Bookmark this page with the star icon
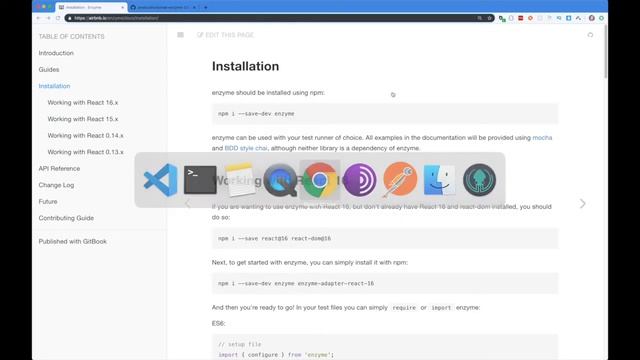Viewport: 640px width, 360px height. click(489, 18)
